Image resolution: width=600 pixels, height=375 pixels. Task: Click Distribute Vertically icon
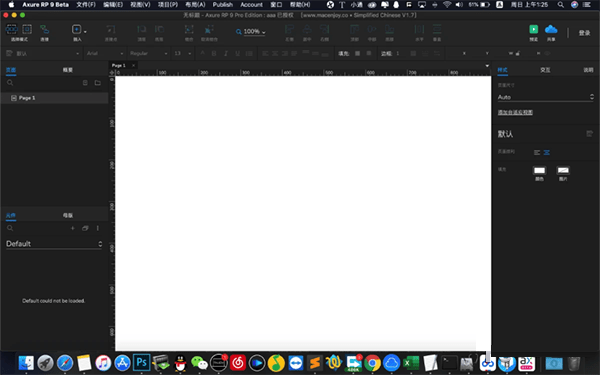(437, 29)
